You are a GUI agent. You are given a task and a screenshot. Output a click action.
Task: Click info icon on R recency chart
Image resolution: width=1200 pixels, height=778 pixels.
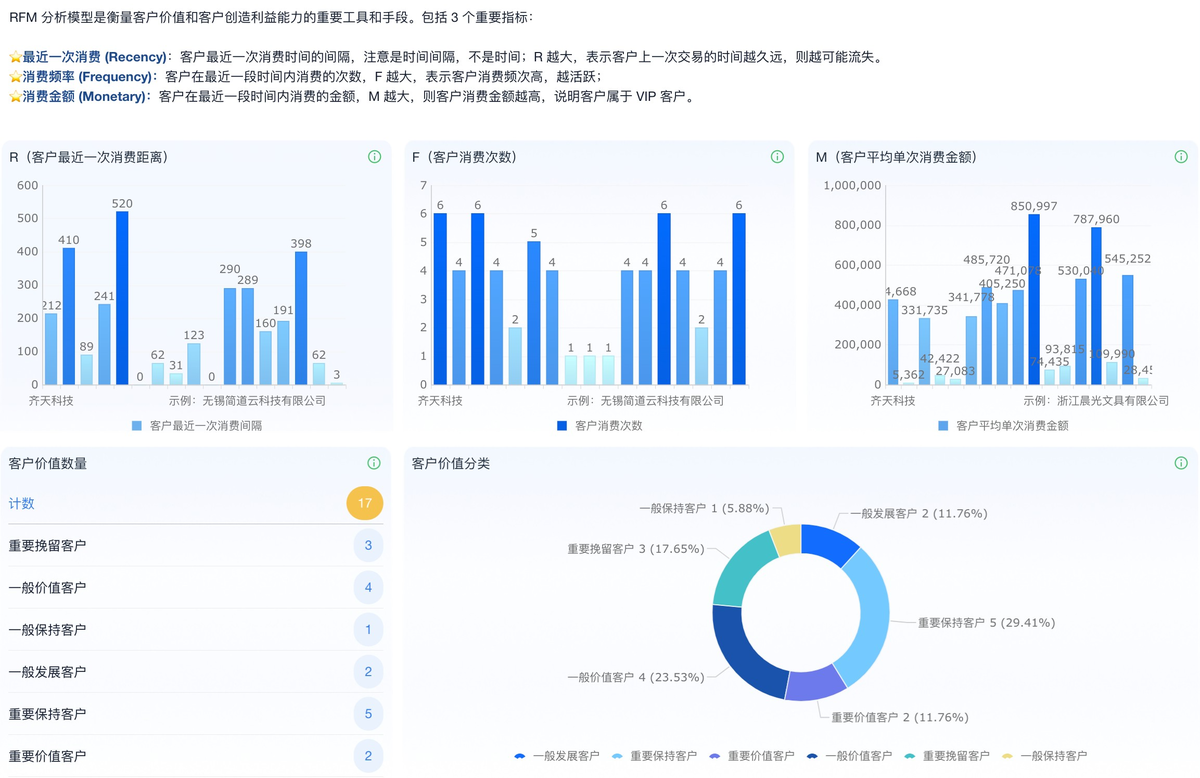tap(374, 157)
